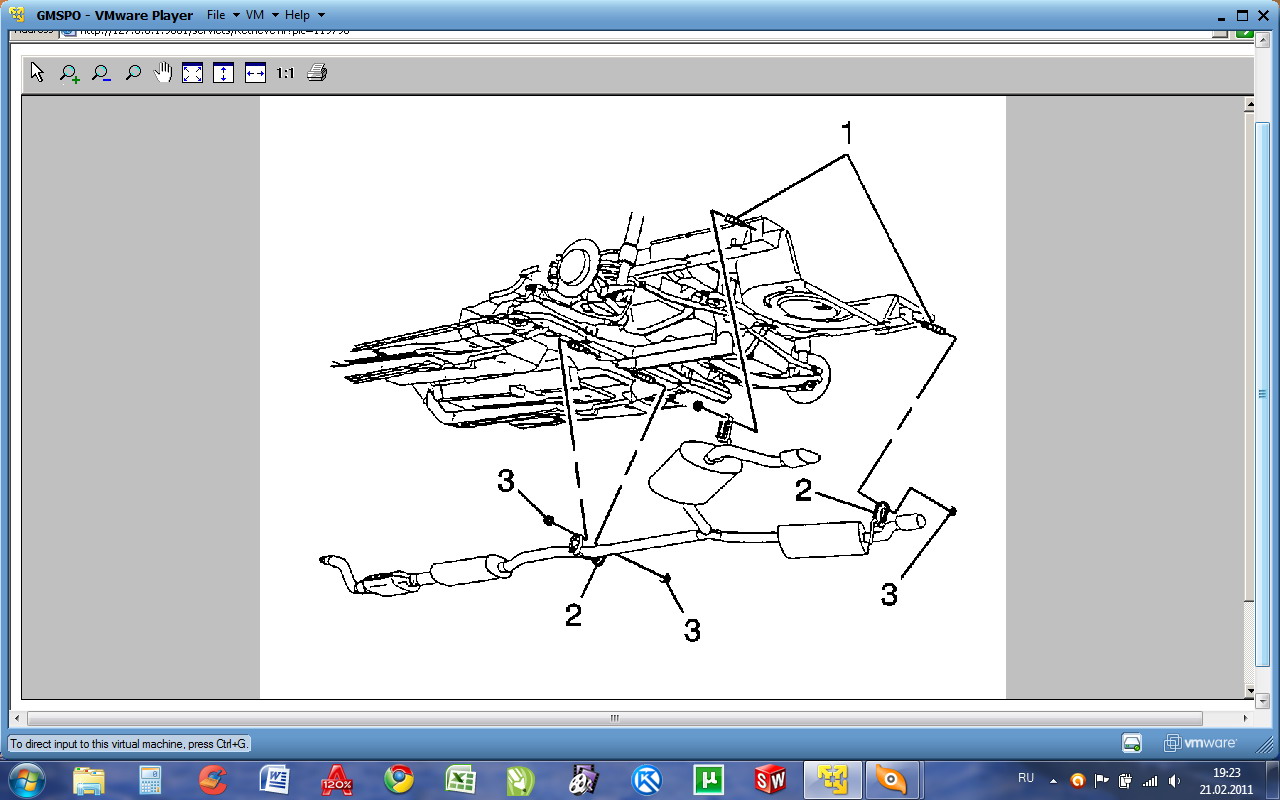1280x800 pixels.
Task: Reset zoom to 1:1 scale
Action: pos(285,74)
